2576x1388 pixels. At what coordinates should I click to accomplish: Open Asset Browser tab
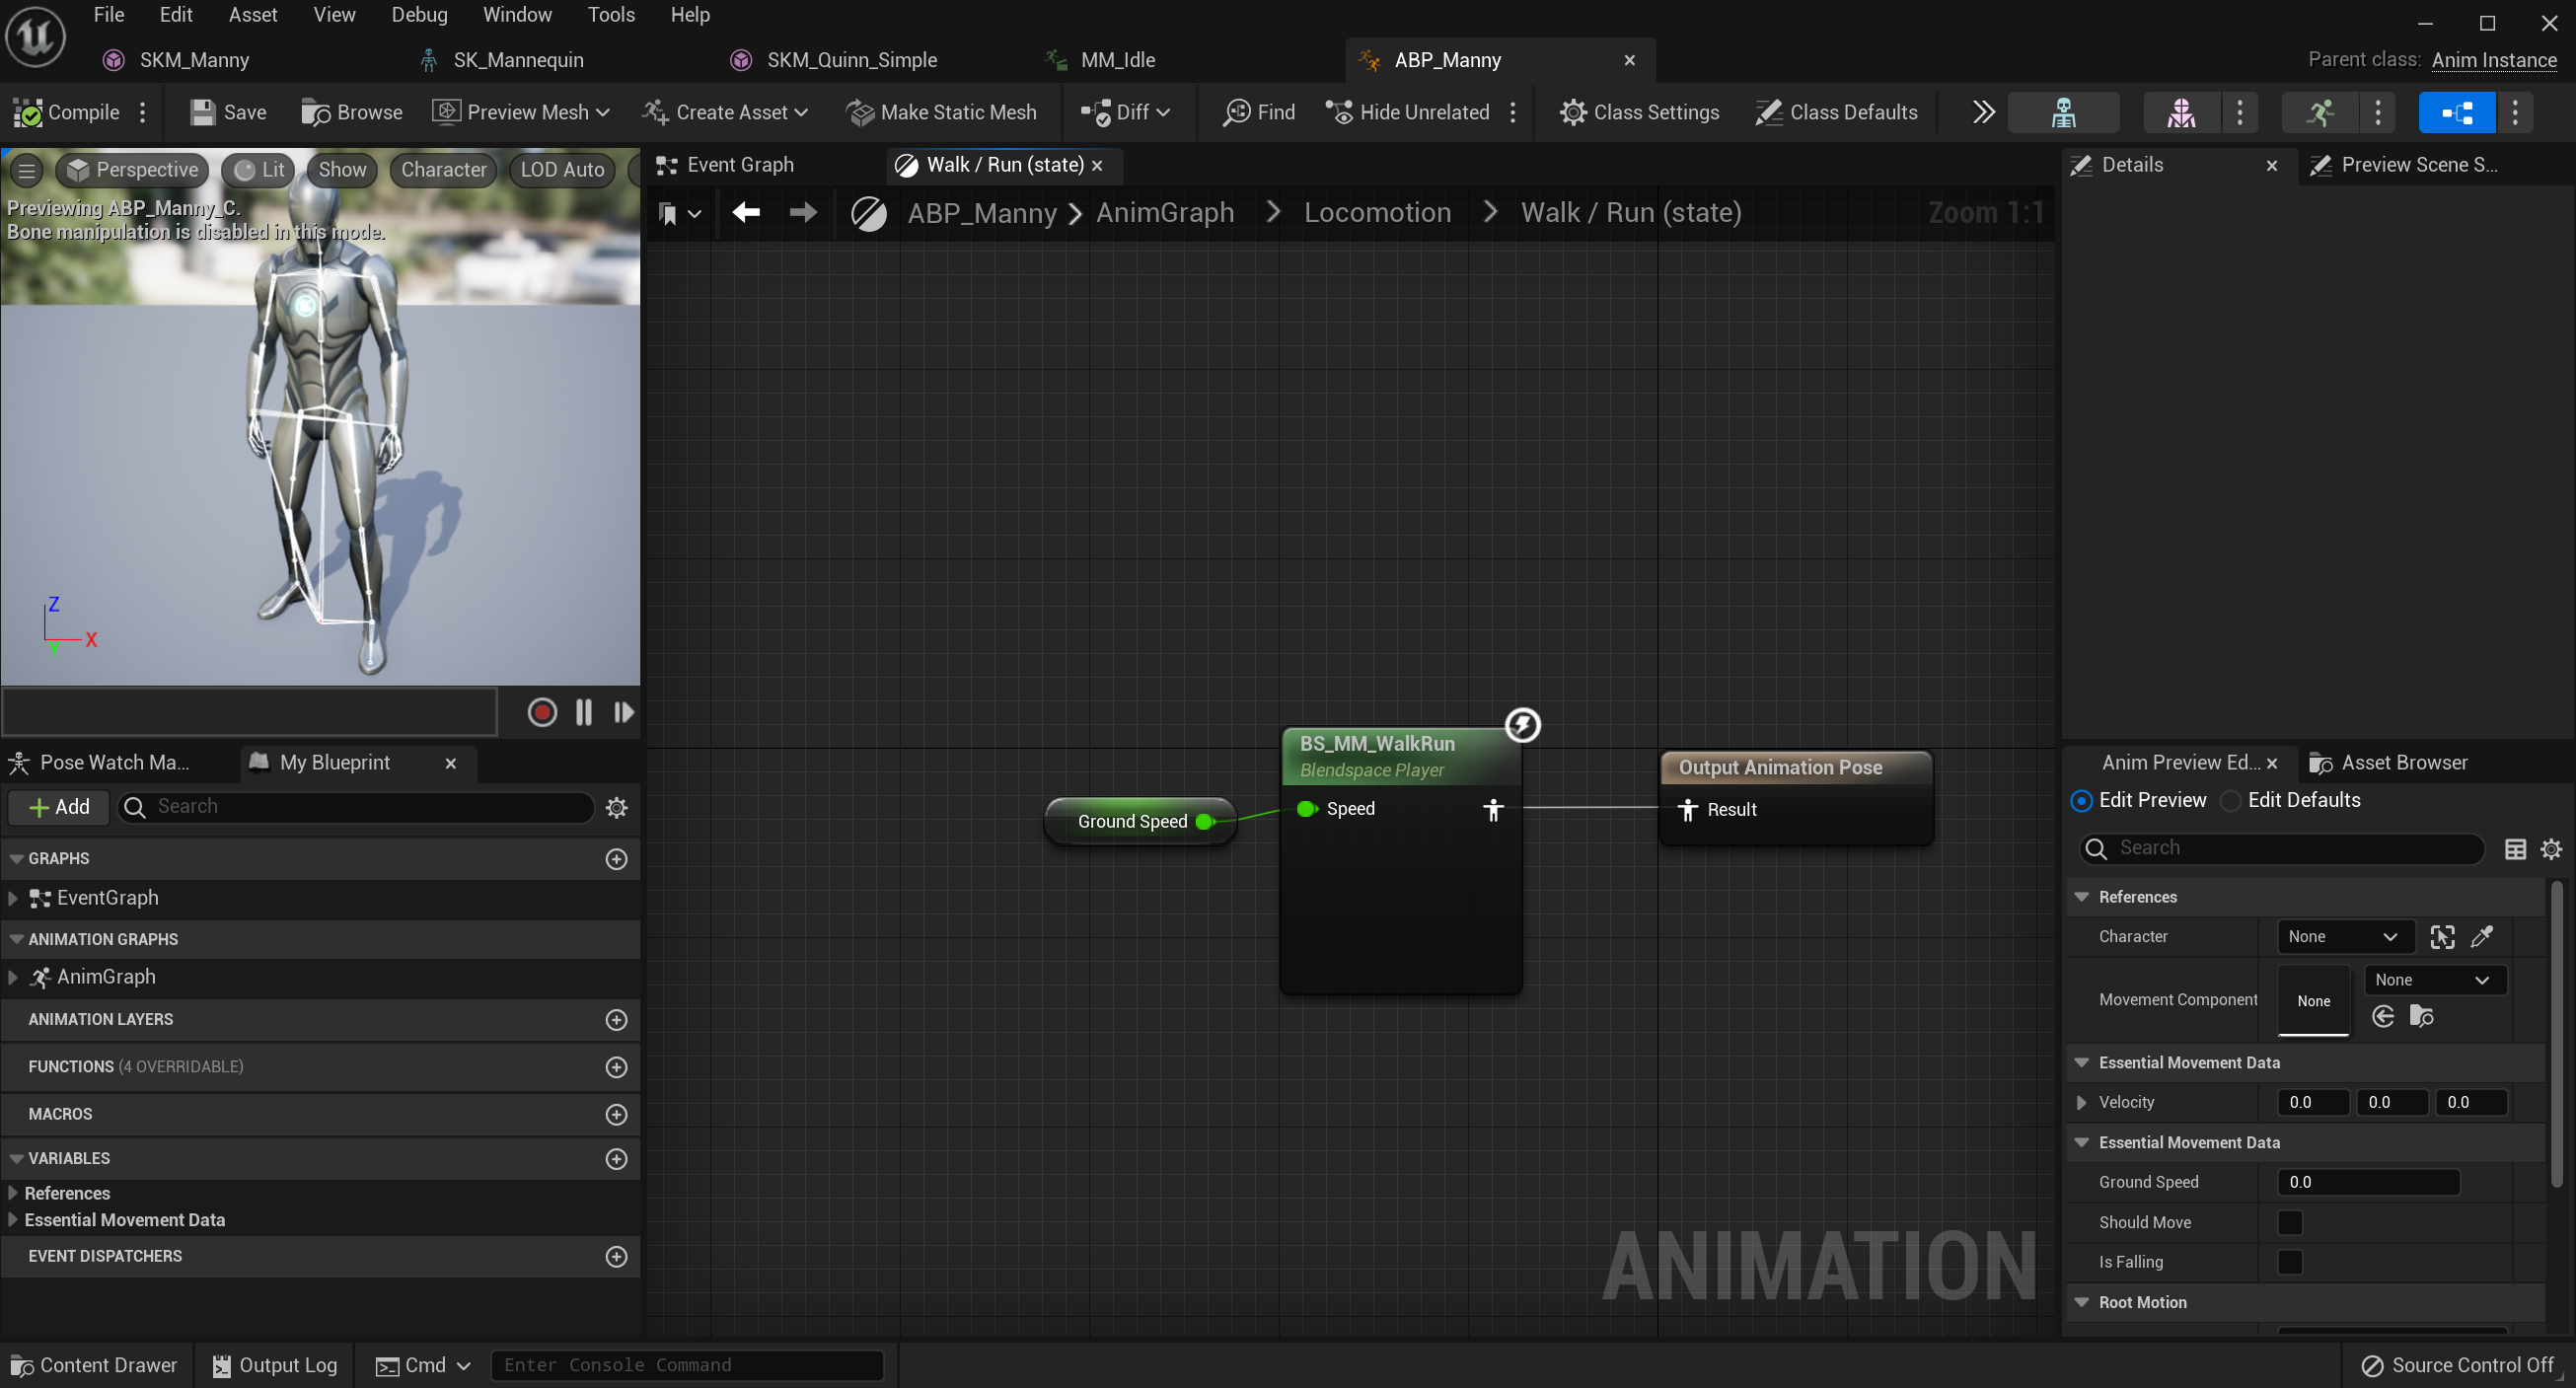point(2388,763)
